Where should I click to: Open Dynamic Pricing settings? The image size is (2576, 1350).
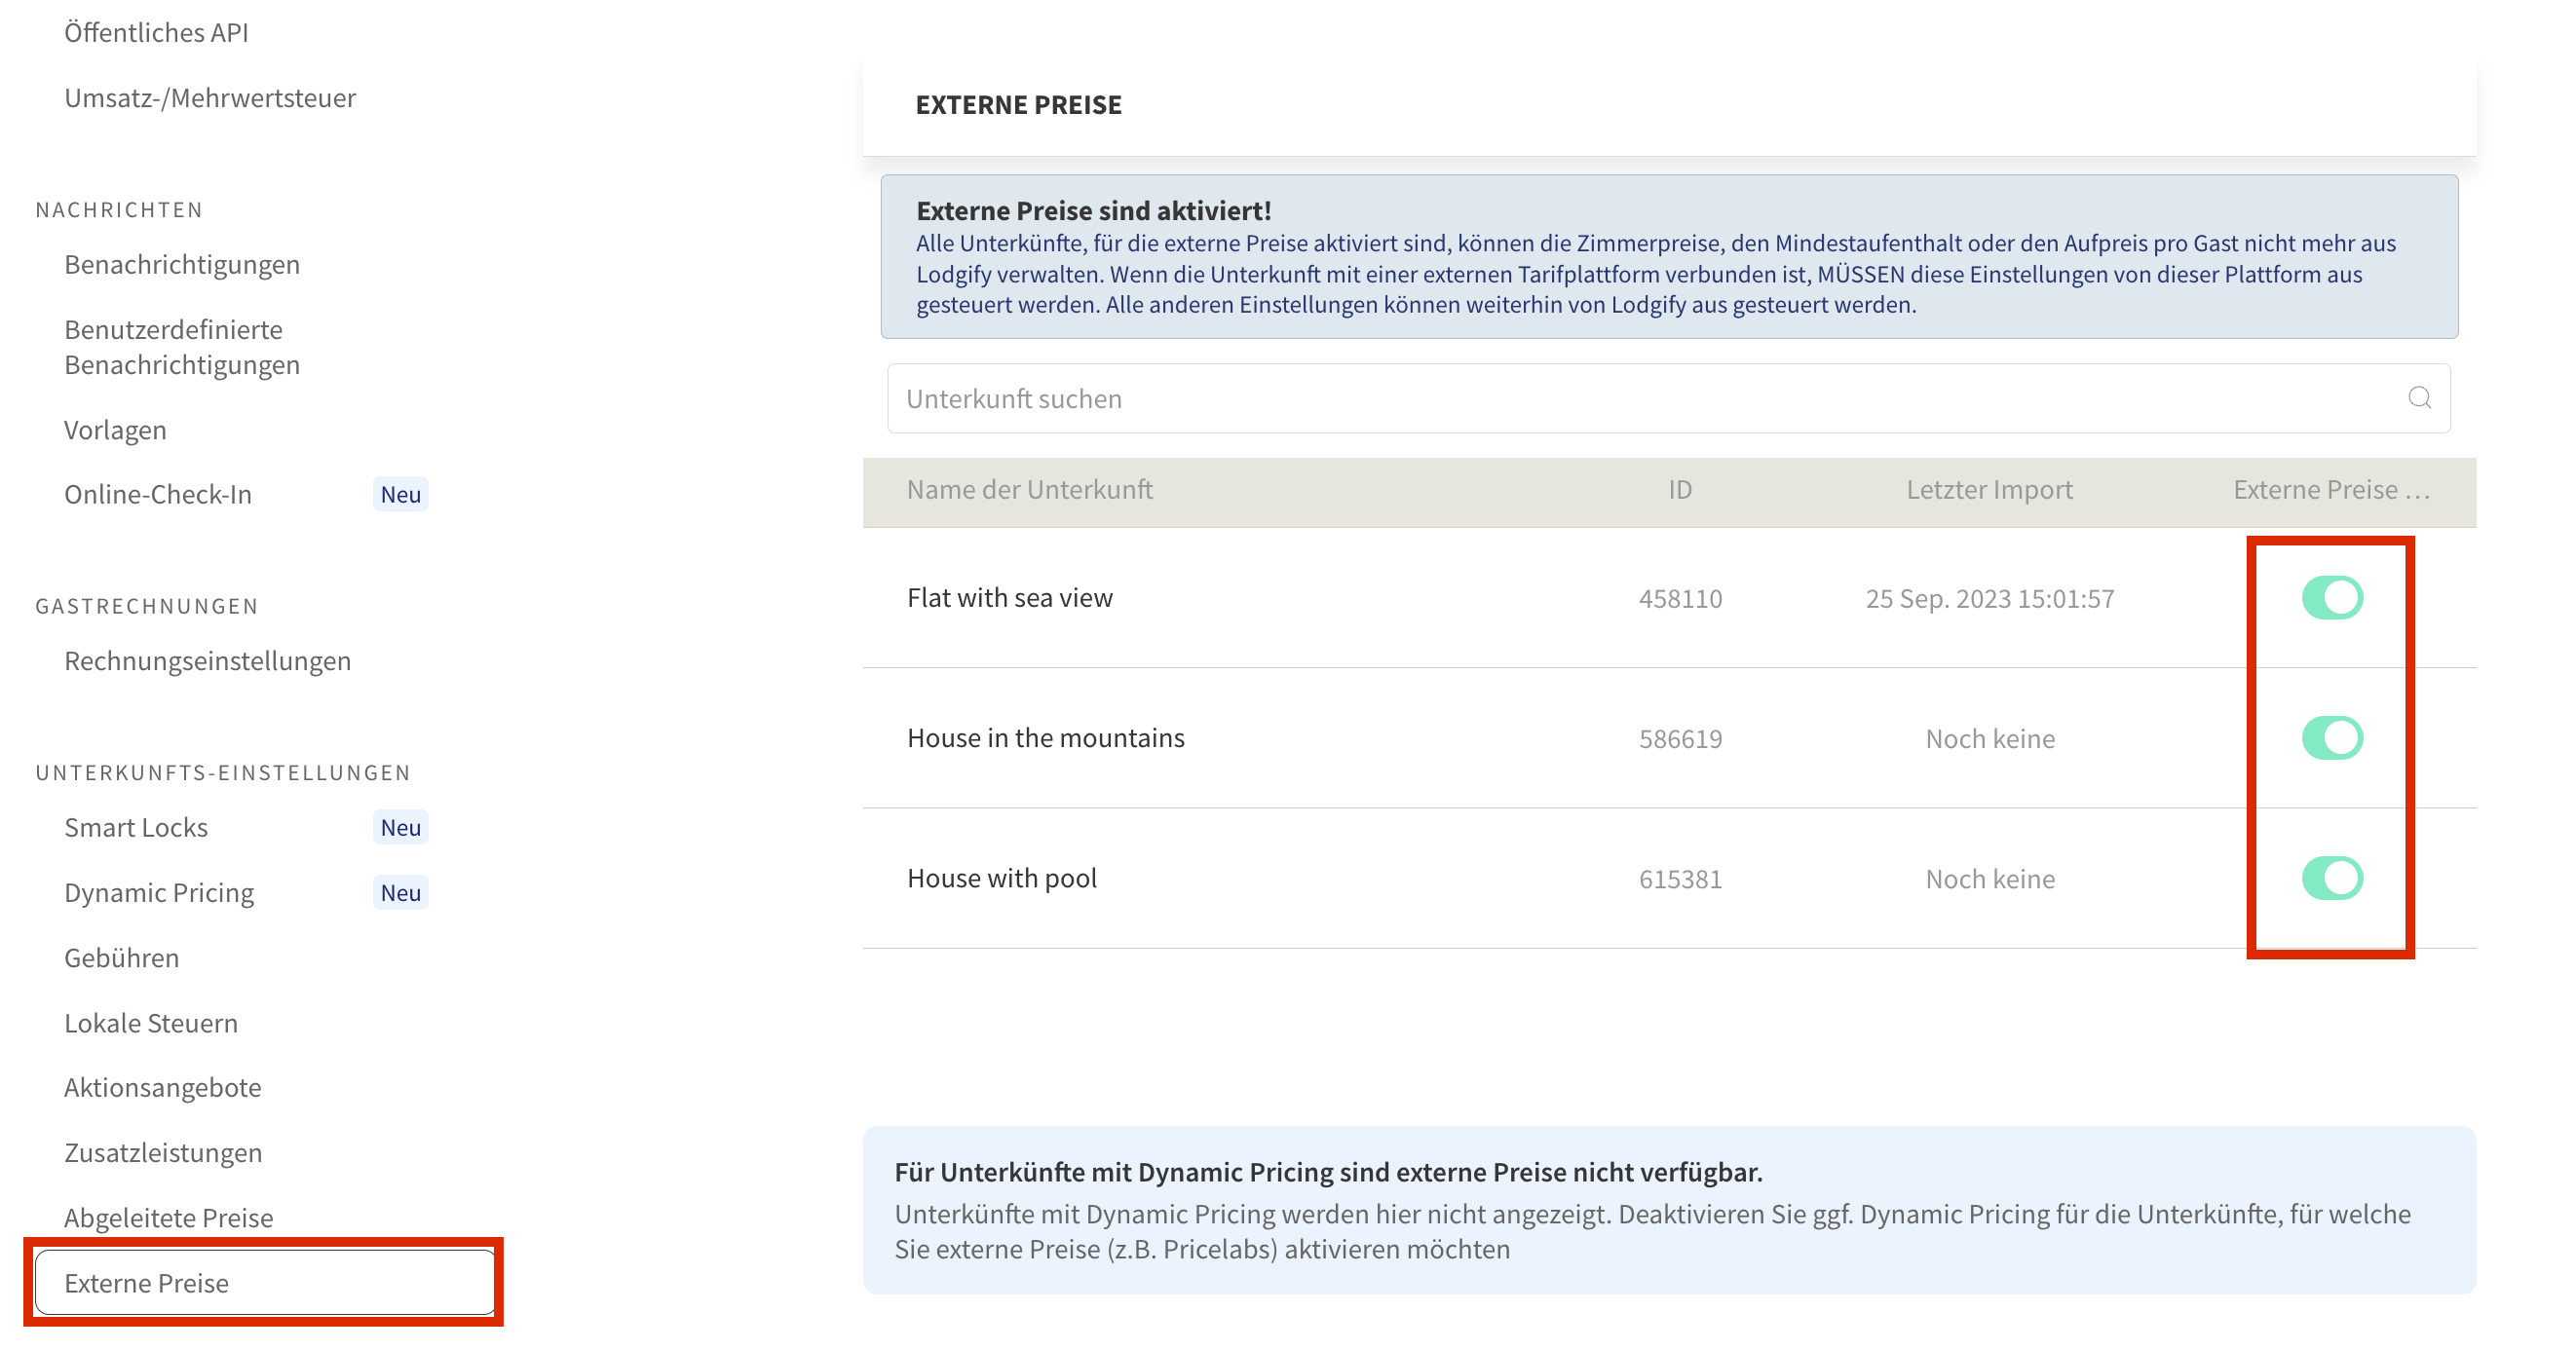tap(159, 892)
